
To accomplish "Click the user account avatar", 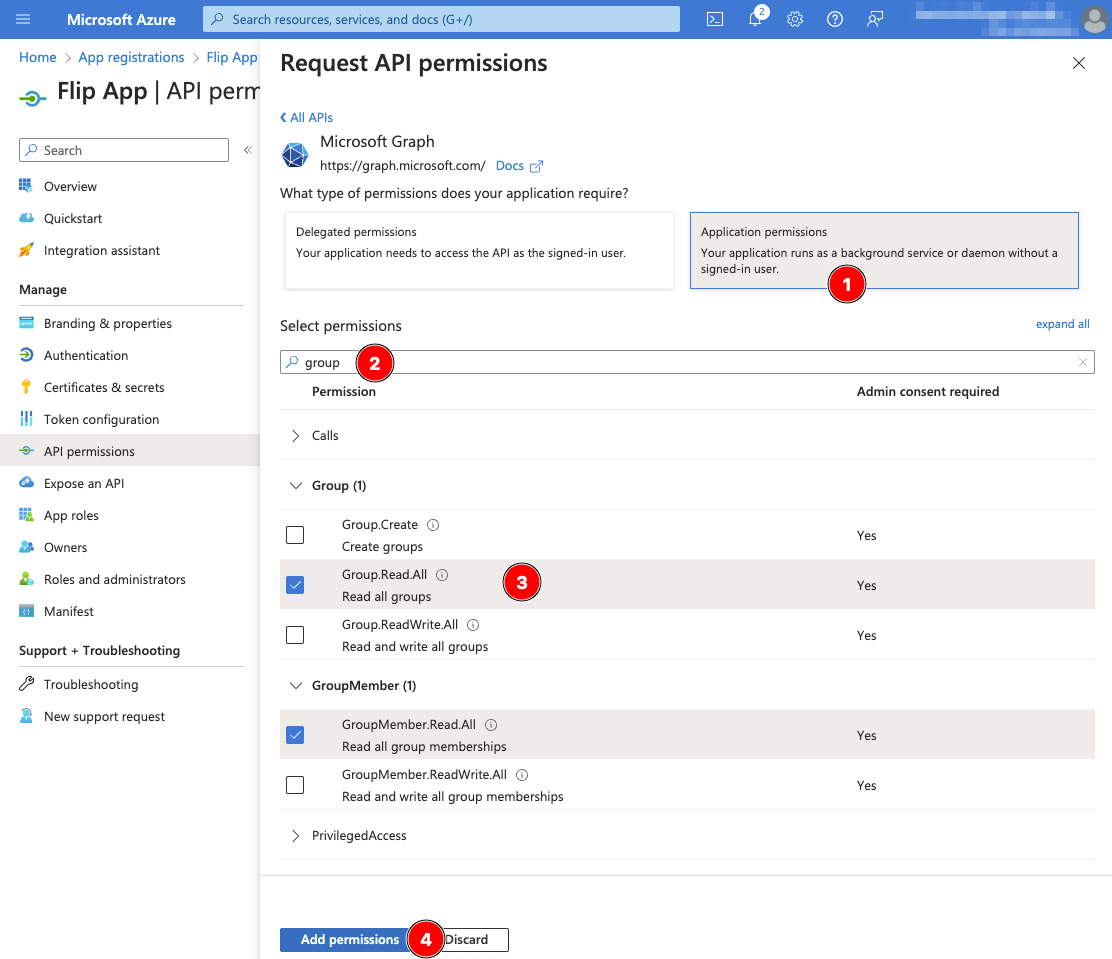I will point(1096,20).
